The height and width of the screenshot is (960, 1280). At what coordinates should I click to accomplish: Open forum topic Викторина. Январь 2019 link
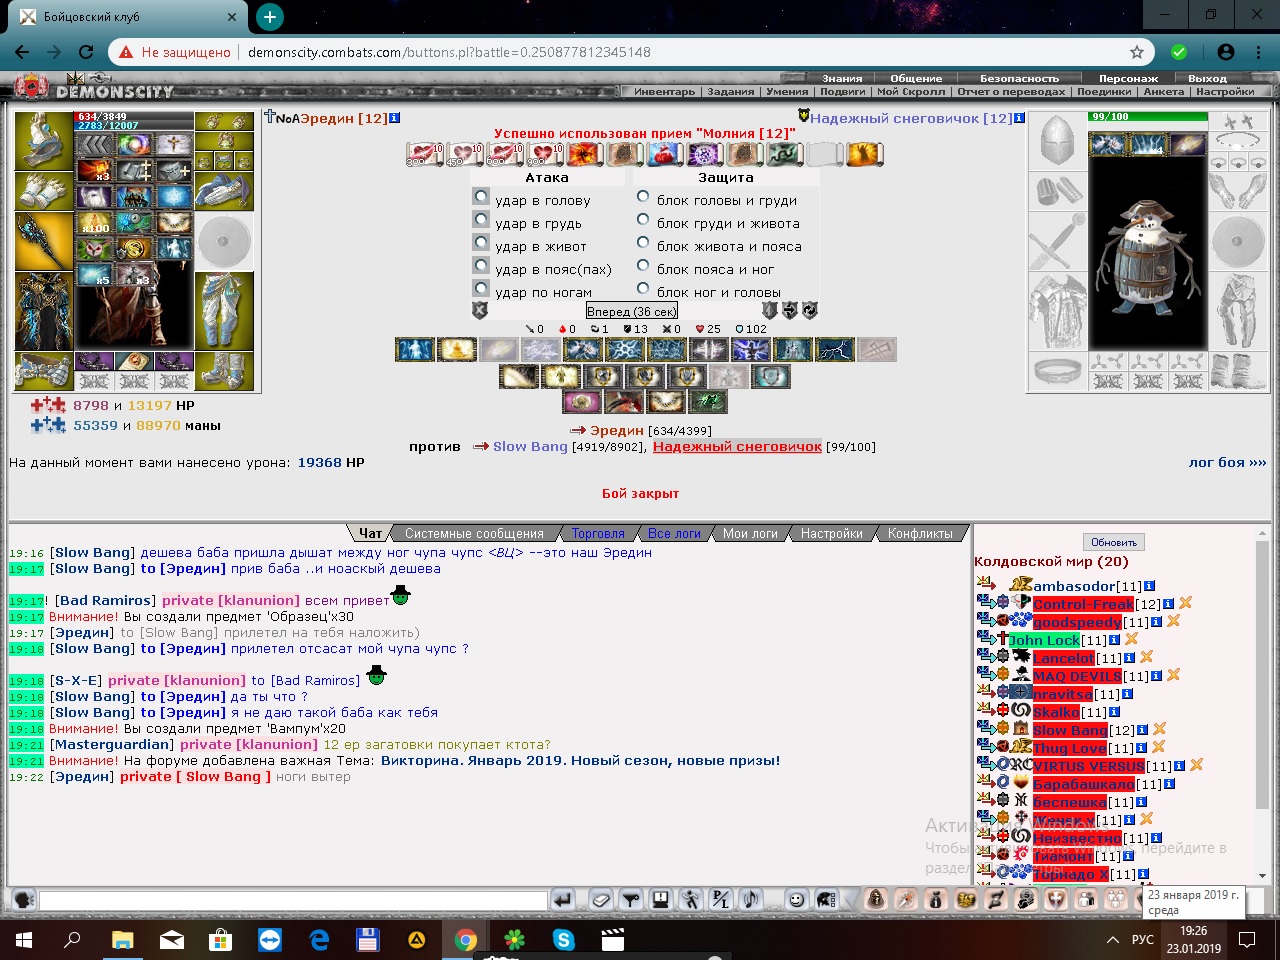click(580, 760)
